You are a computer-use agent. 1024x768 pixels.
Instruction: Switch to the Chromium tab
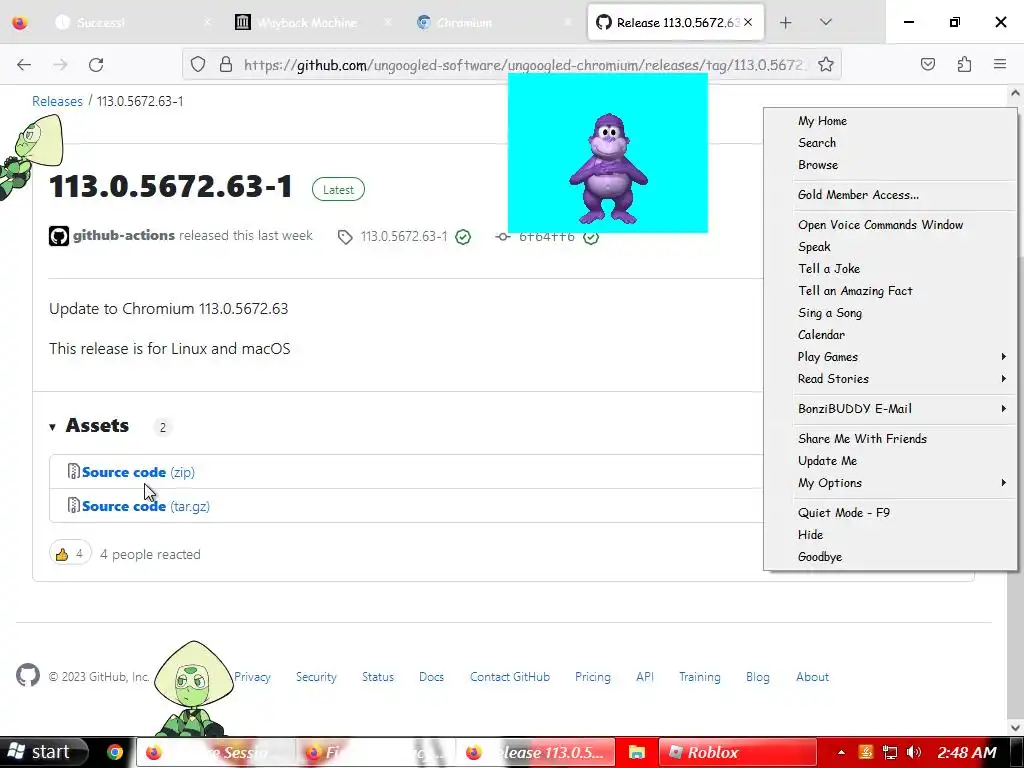(494, 23)
